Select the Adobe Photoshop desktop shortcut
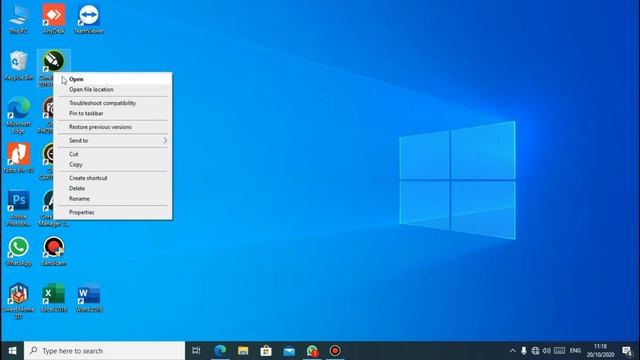The image size is (640, 360). pyautogui.click(x=18, y=208)
